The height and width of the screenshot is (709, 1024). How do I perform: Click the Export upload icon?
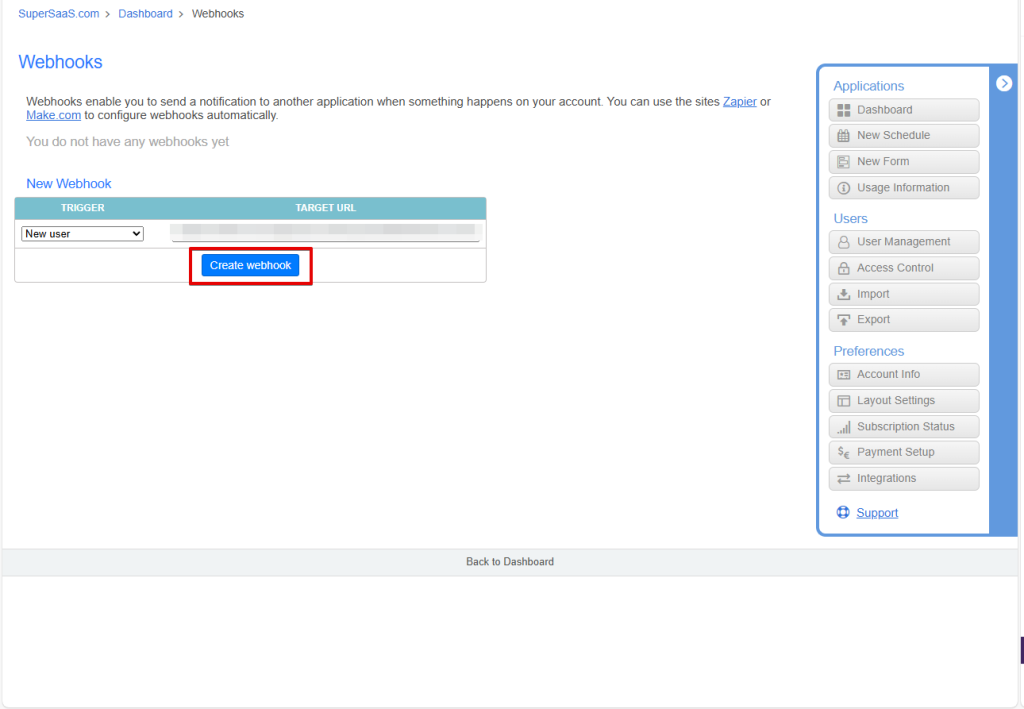coord(843,320)
